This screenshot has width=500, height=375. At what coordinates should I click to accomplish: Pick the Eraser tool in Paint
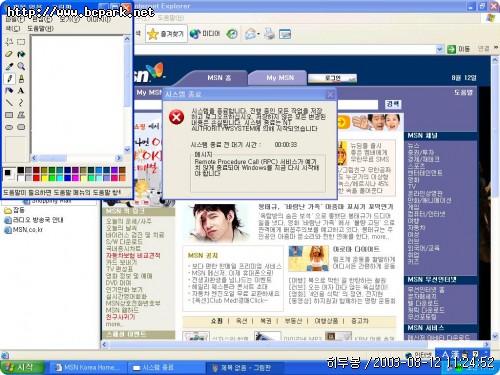tap(9, 54)
